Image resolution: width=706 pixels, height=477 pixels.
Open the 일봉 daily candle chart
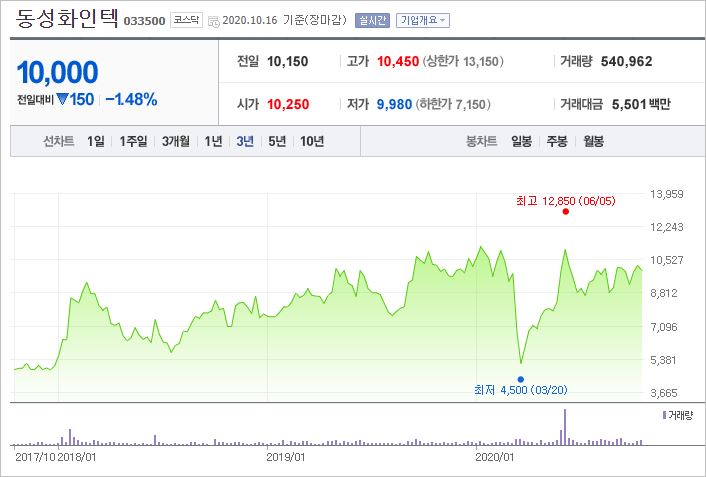[521, 141]
